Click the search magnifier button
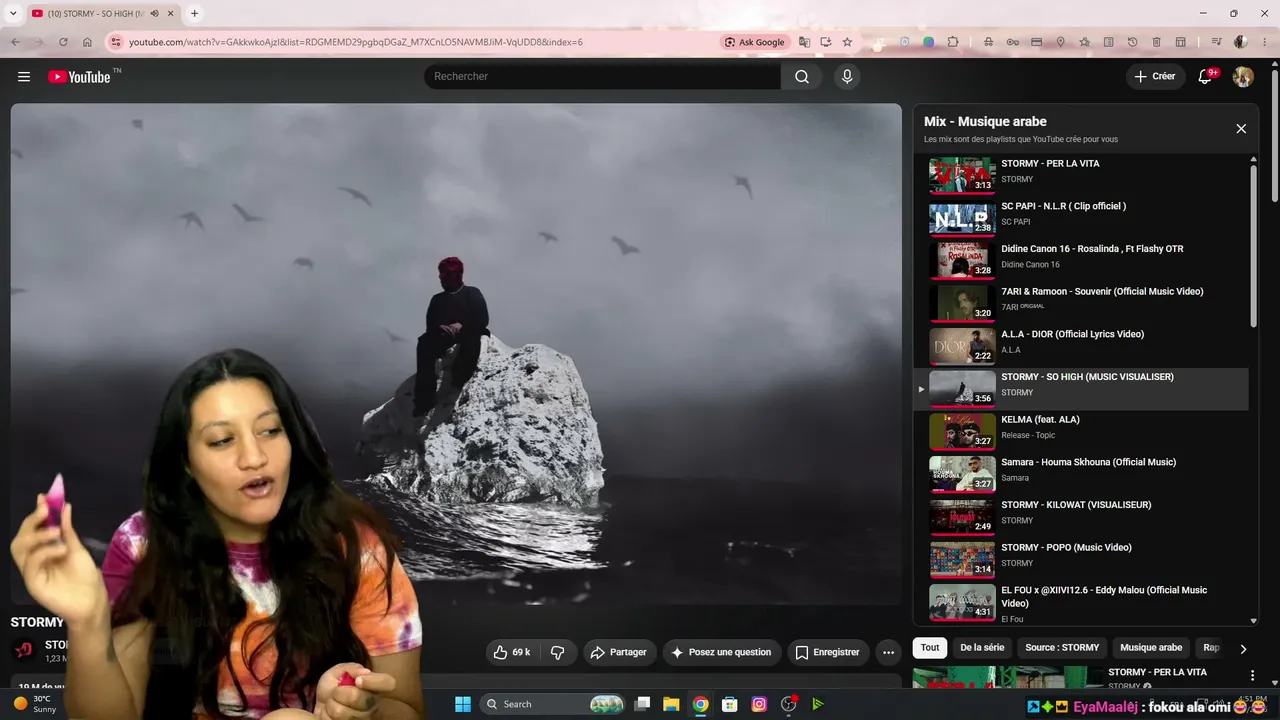This screenshot has height=720, width=1280. (x=802, y=77)
